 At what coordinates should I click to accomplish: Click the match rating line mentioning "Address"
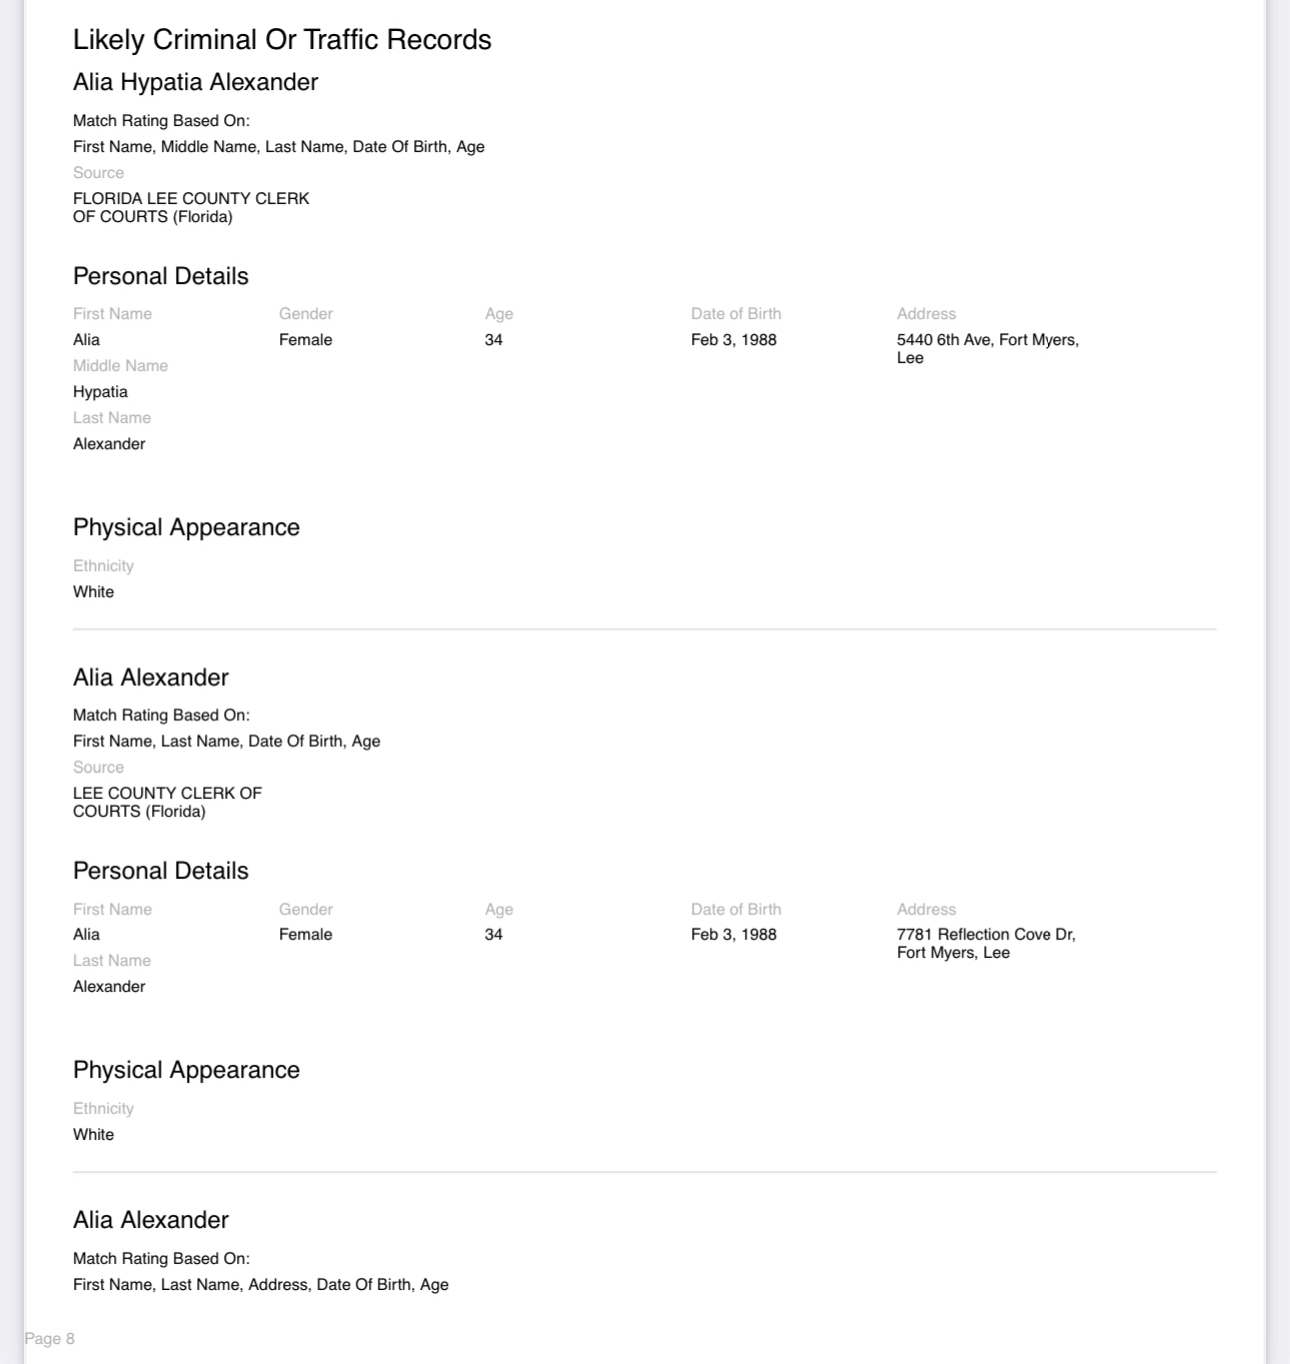pos(260,1284)
